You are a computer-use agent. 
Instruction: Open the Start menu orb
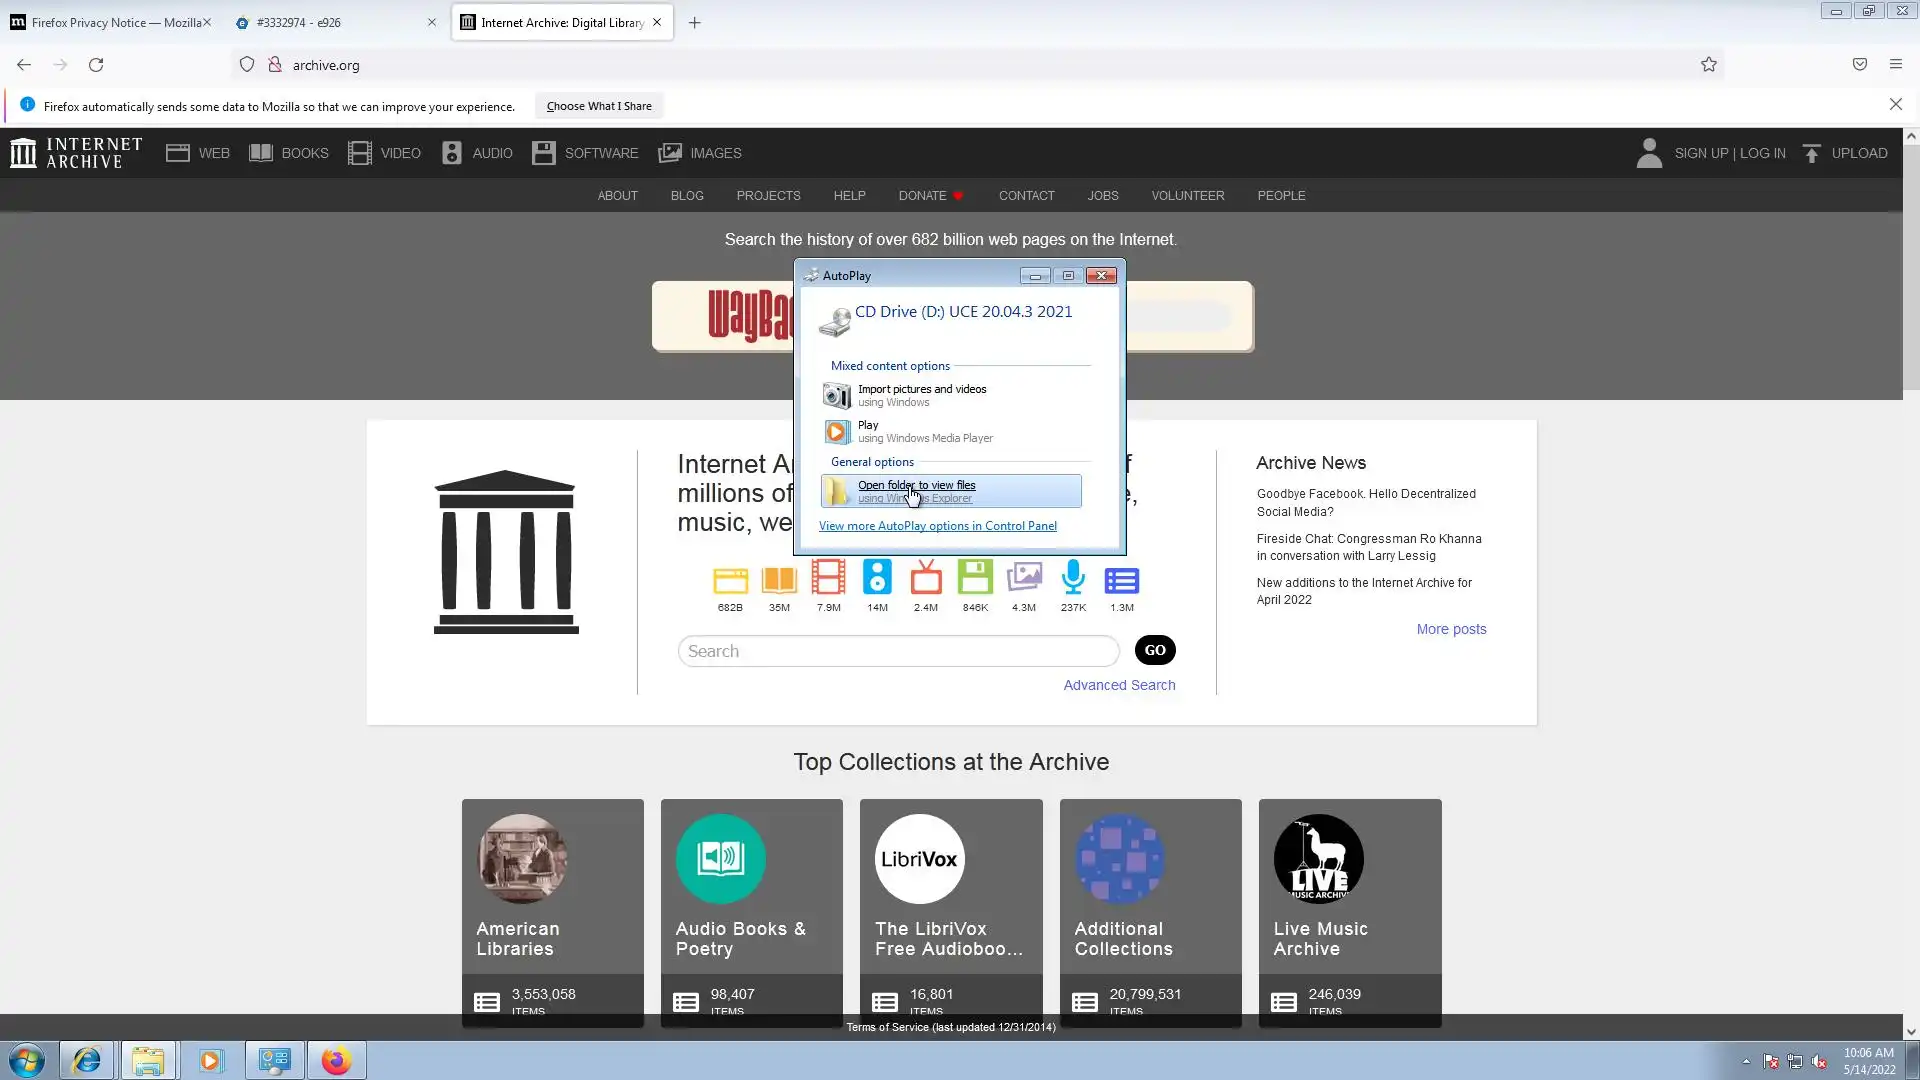tap(27, 1060)
